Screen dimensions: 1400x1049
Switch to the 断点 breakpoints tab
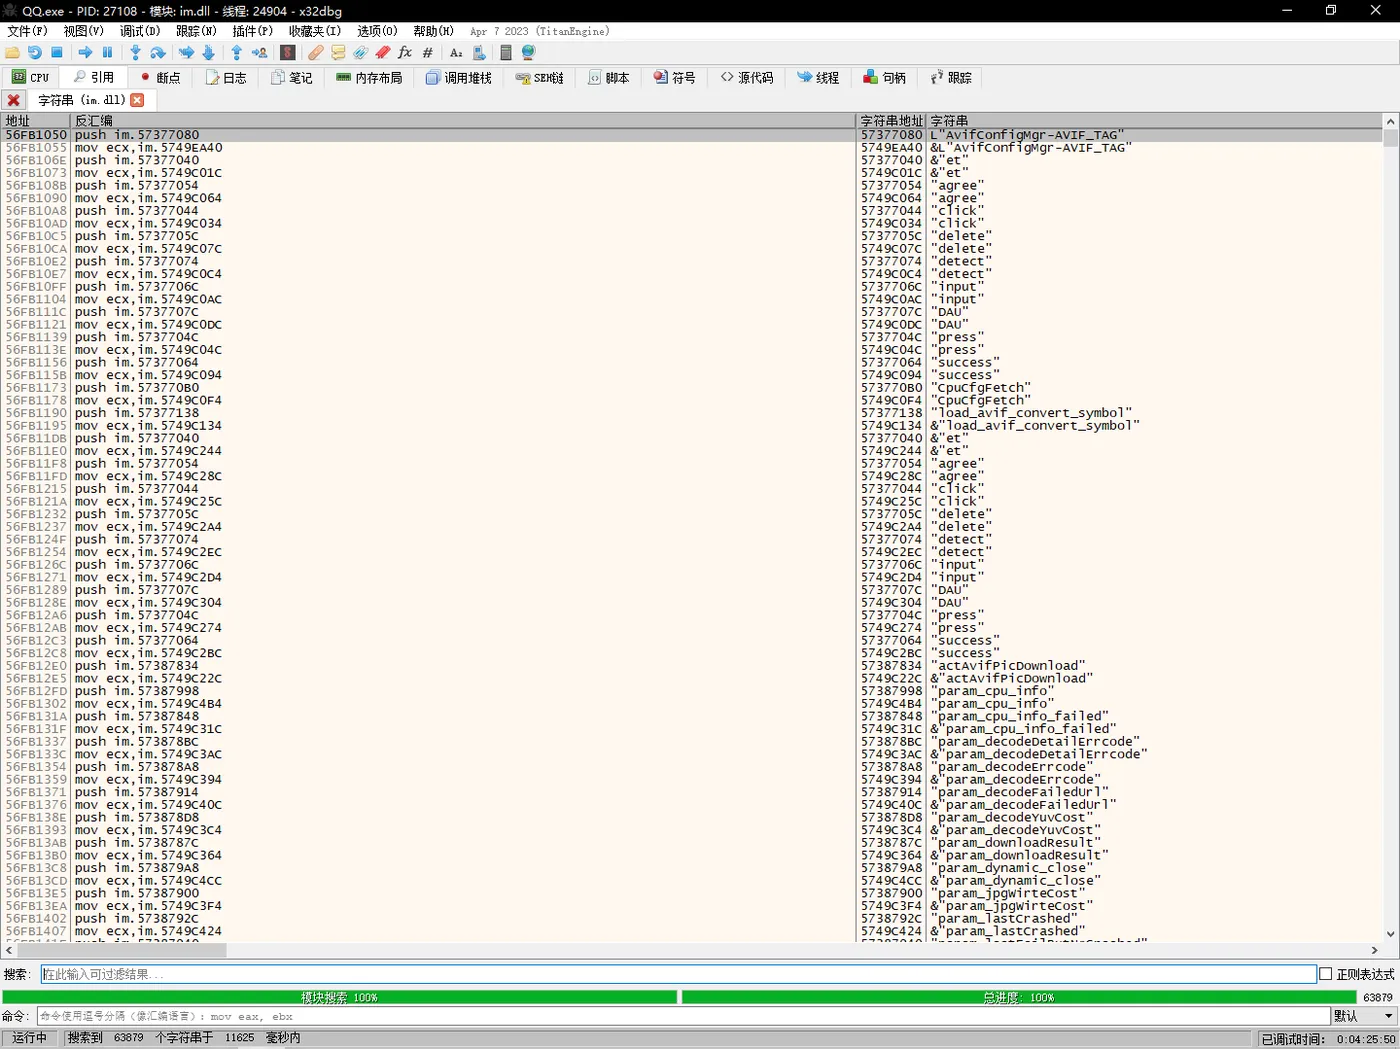coord(160,78)
